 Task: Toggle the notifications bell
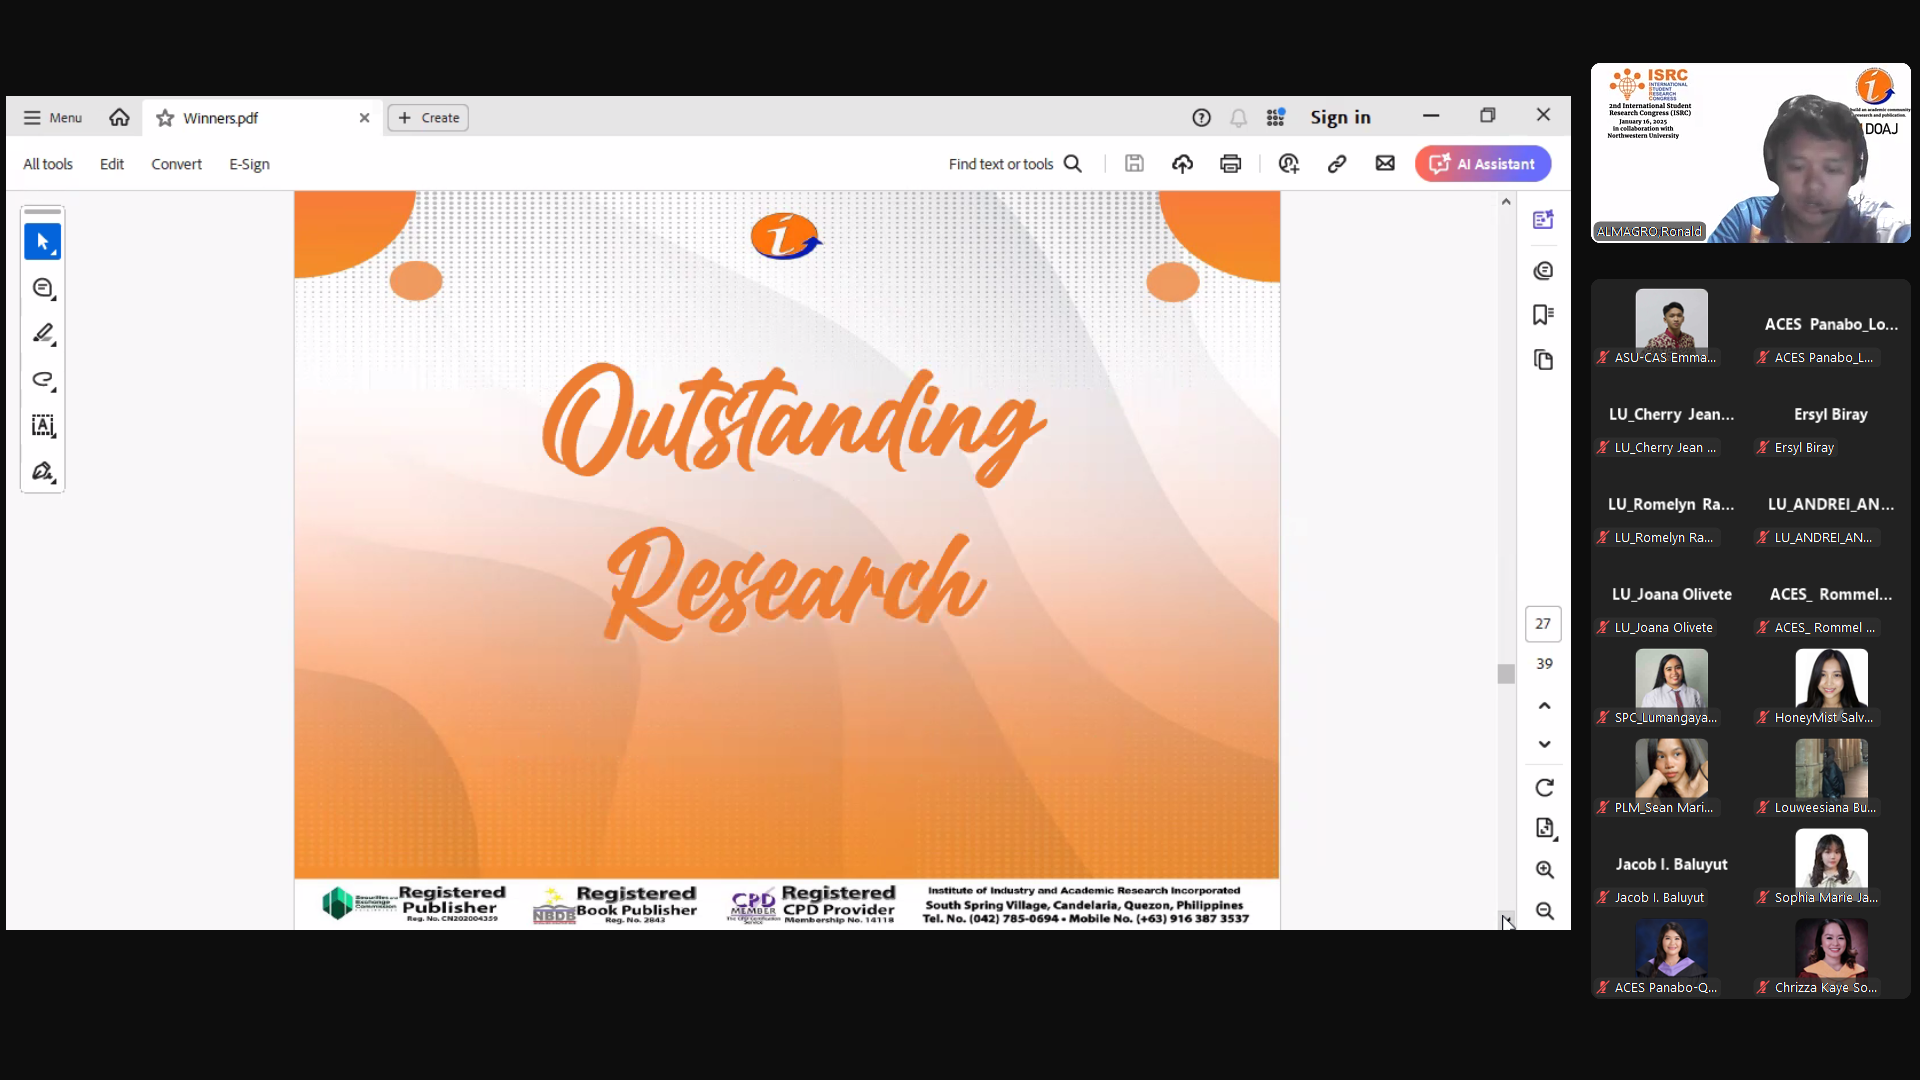click(1238, 118)
